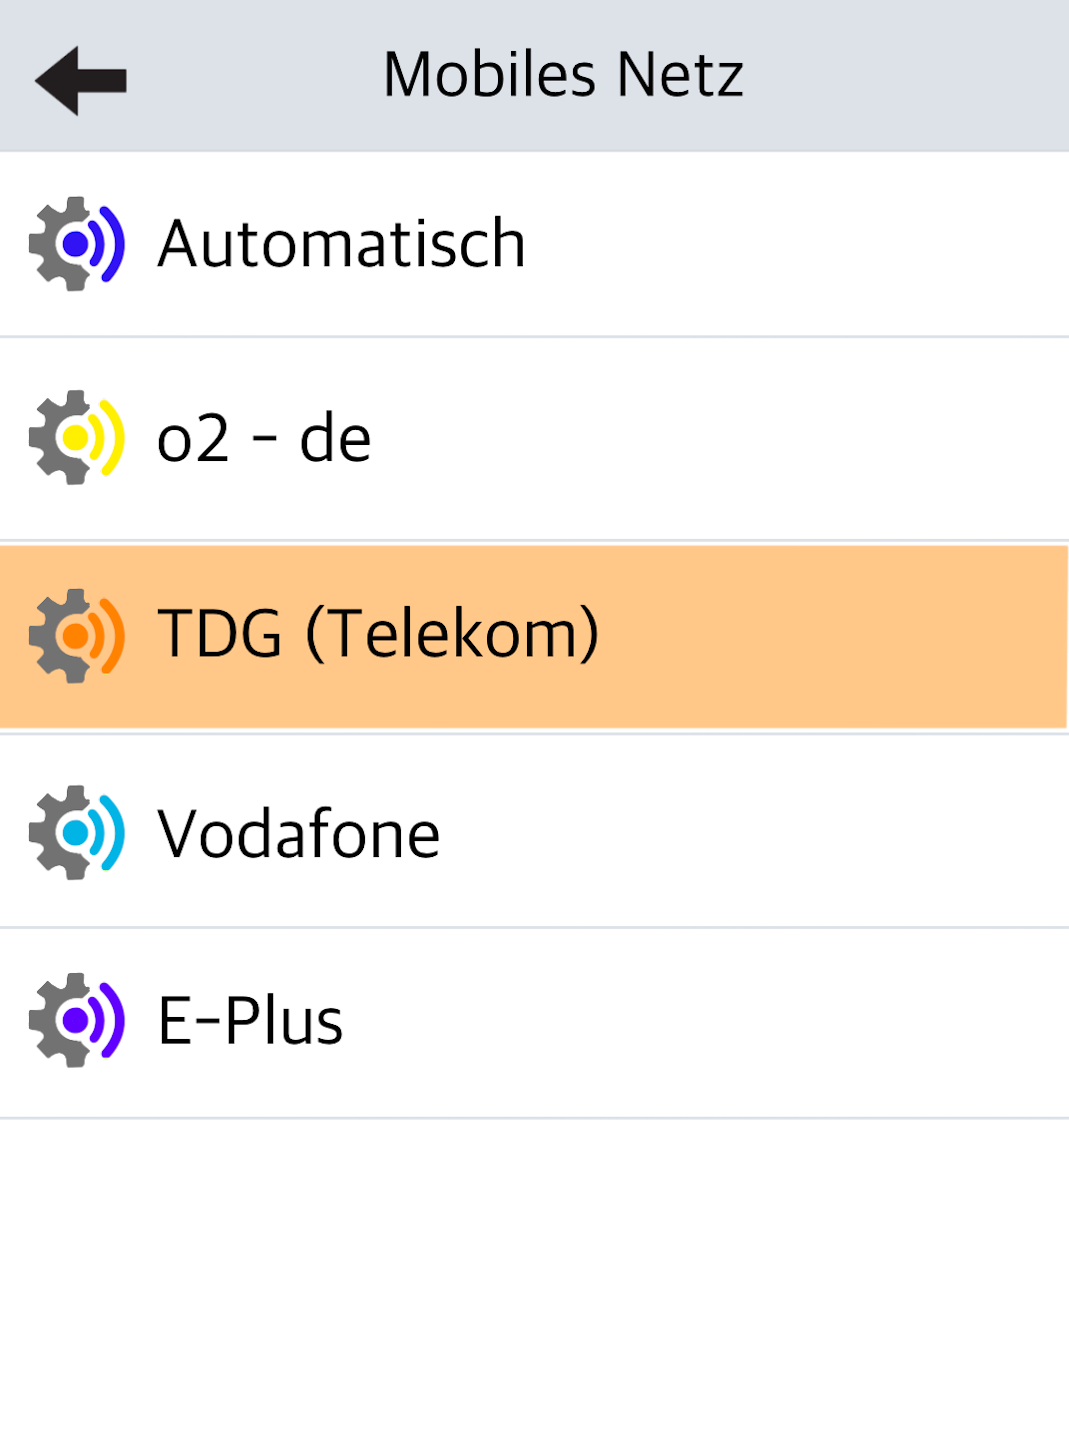Select Automatisch network mode
Image resolution: width=1069 pixels, height=1440 pixels.
341,244
